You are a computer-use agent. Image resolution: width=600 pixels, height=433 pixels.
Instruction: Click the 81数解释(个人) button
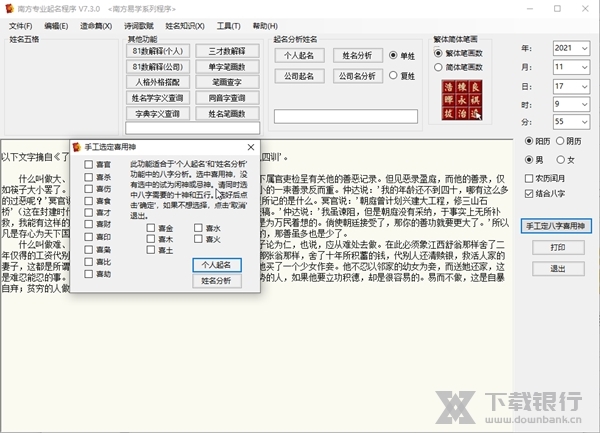(x=158, y=51)
